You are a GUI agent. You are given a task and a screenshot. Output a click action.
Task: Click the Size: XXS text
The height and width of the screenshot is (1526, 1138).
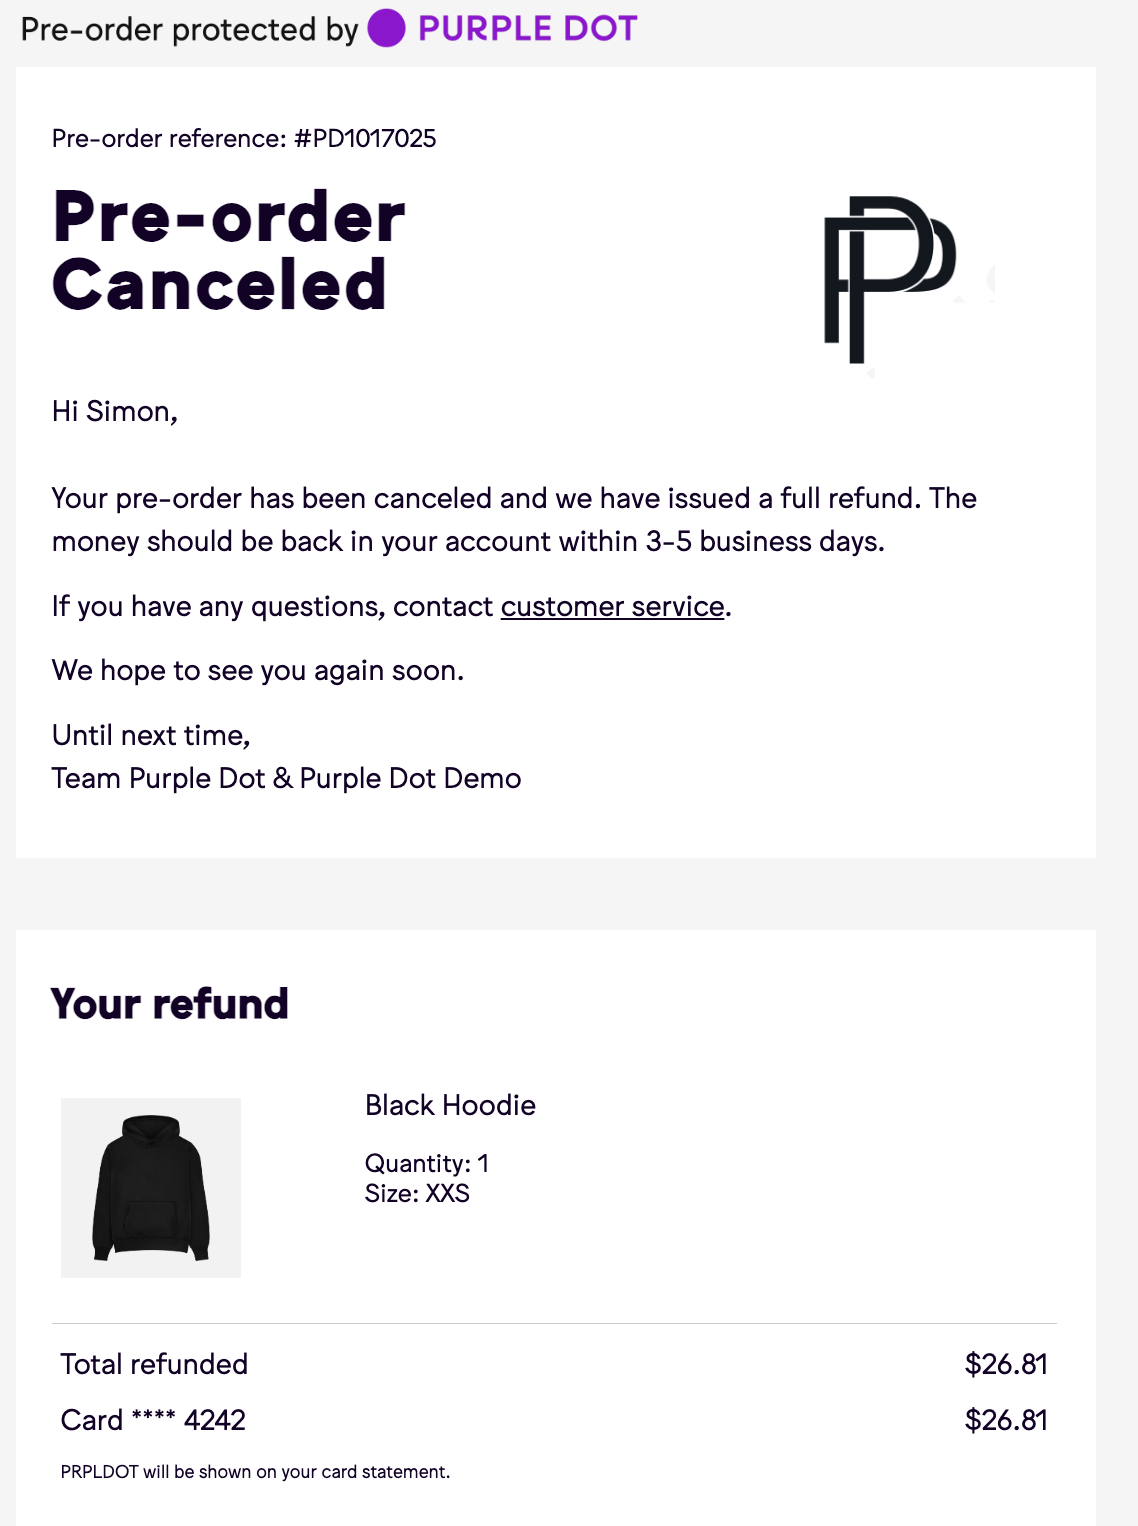417,1193
